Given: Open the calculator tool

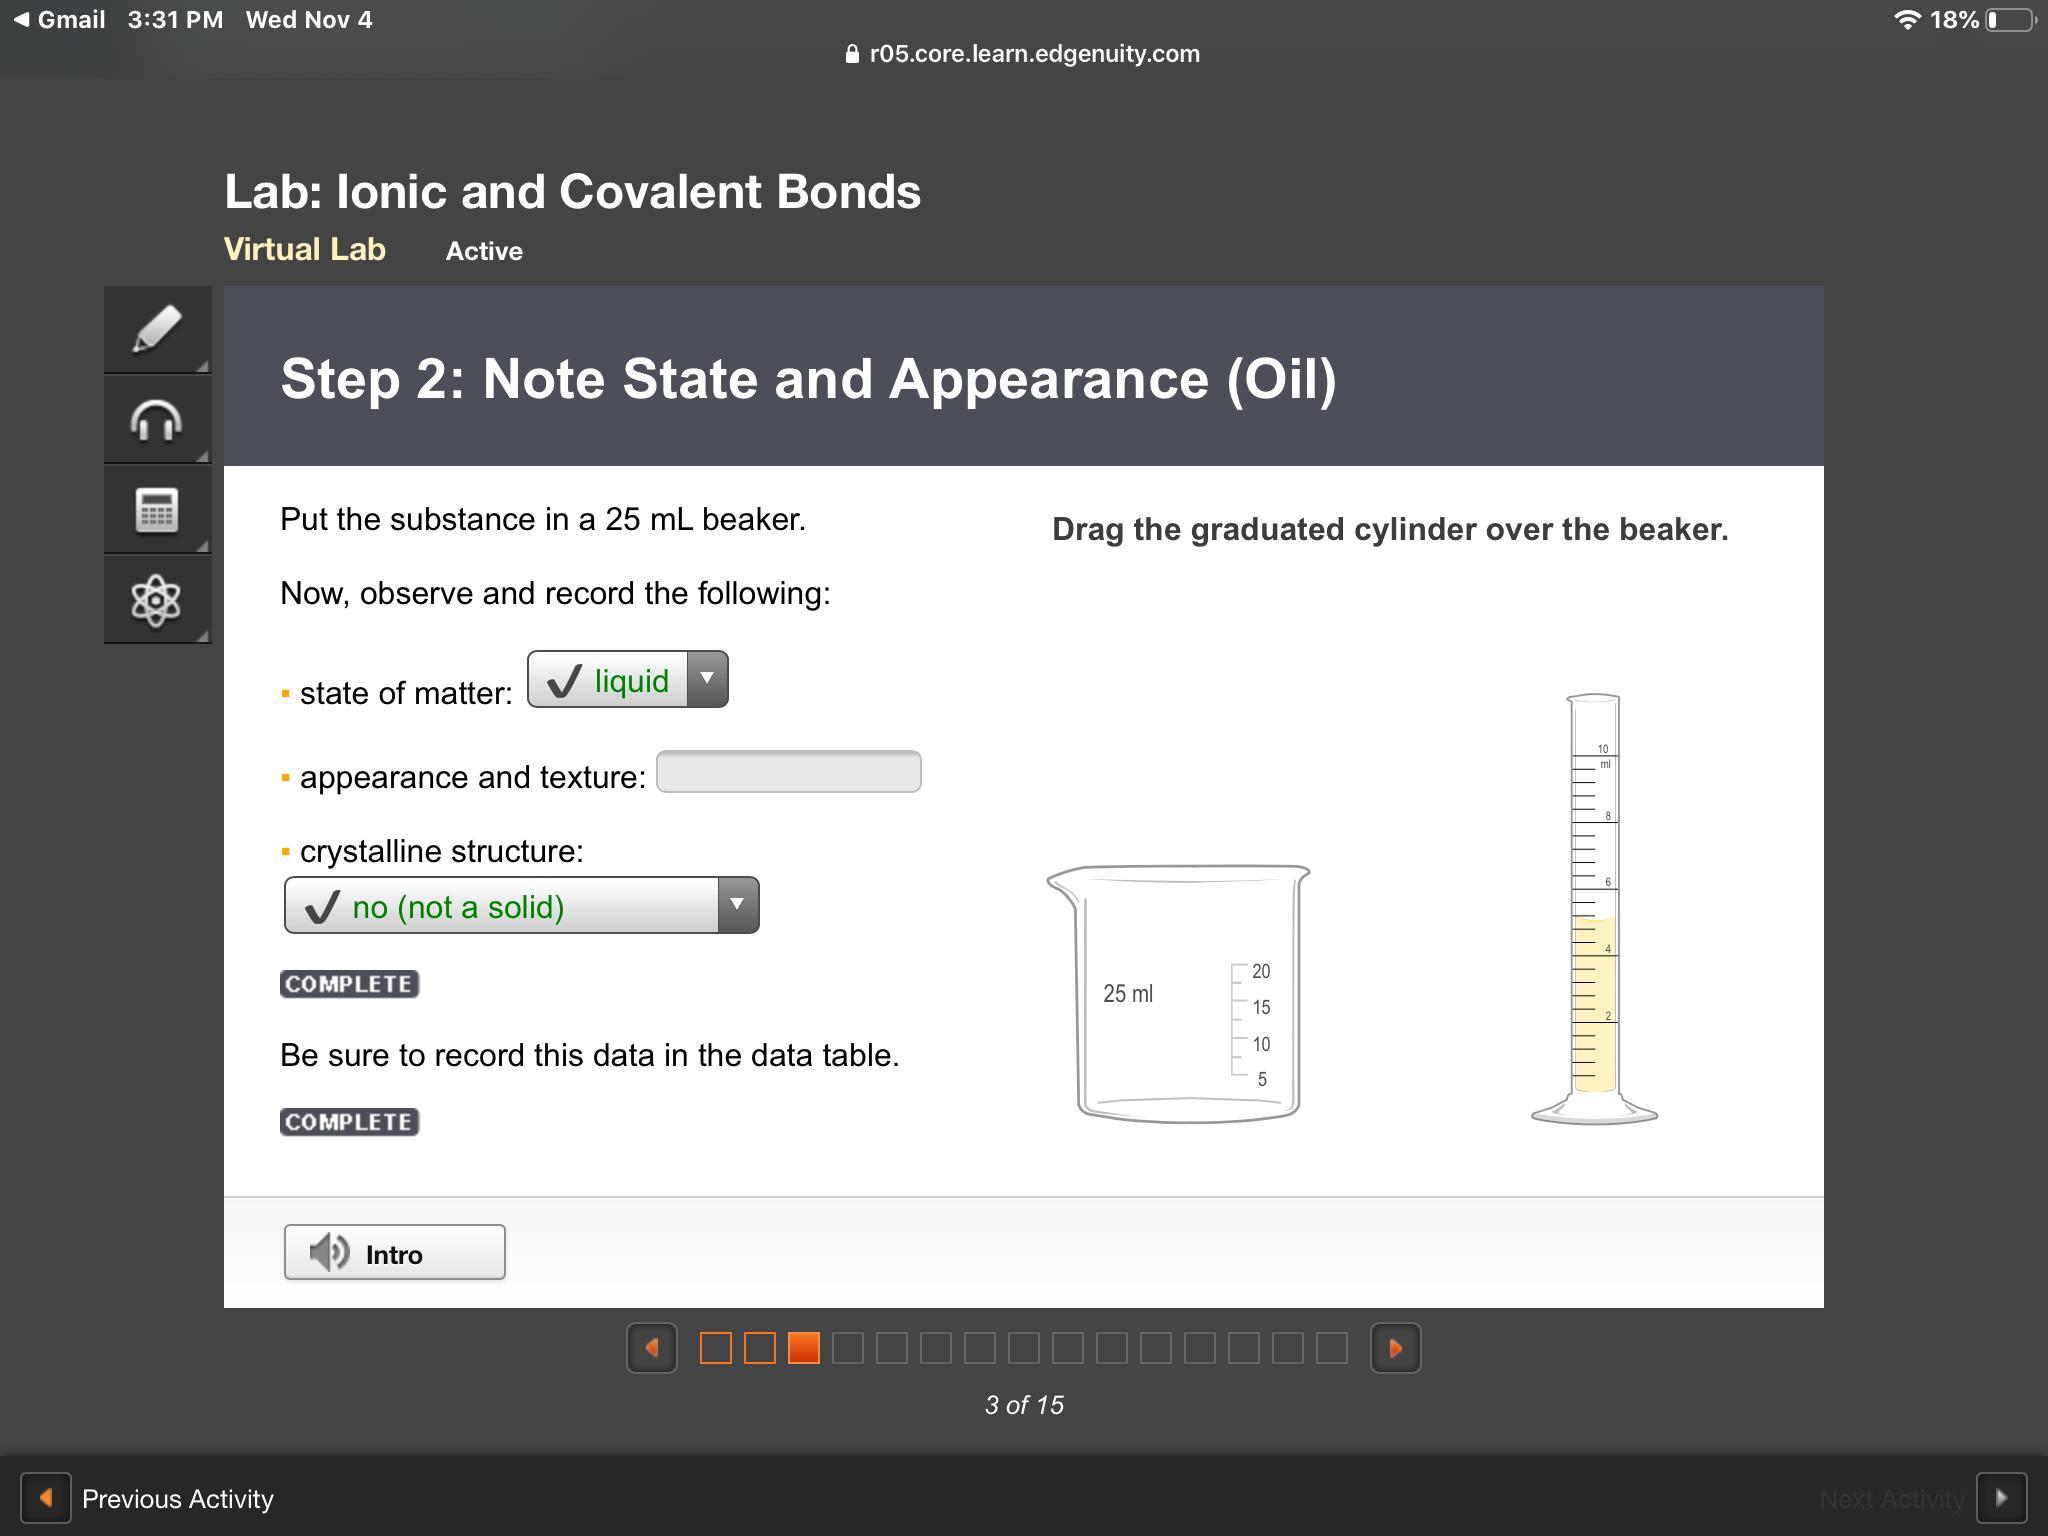Looking at the screenshot, I should (x=157, y=510).
